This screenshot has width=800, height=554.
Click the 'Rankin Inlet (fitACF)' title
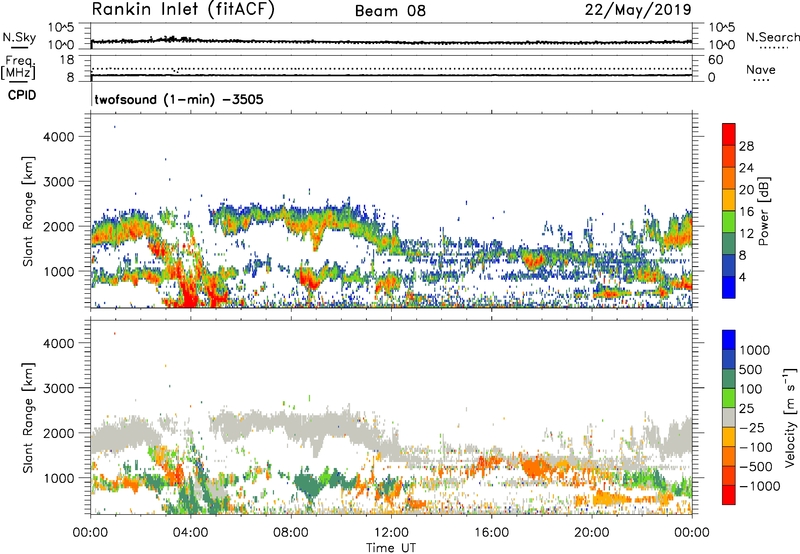pos(183,10)
